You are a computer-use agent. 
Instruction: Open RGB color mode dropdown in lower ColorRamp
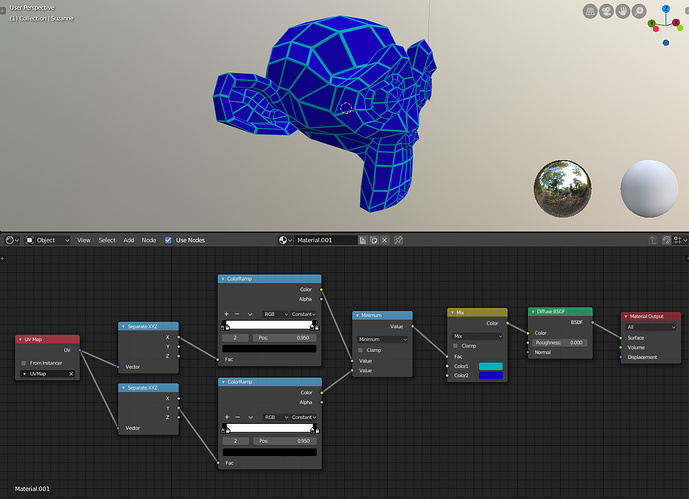(x=276, y=417)
